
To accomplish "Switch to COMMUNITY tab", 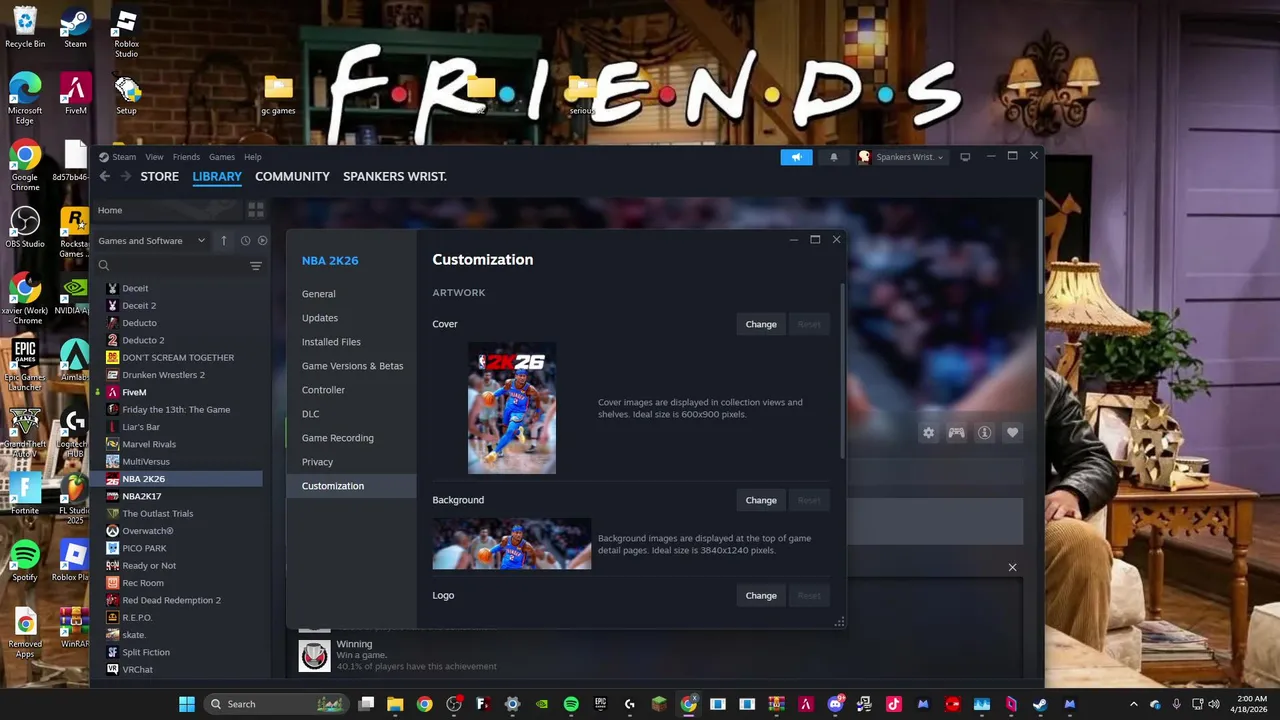I will [x=292, y=176].
